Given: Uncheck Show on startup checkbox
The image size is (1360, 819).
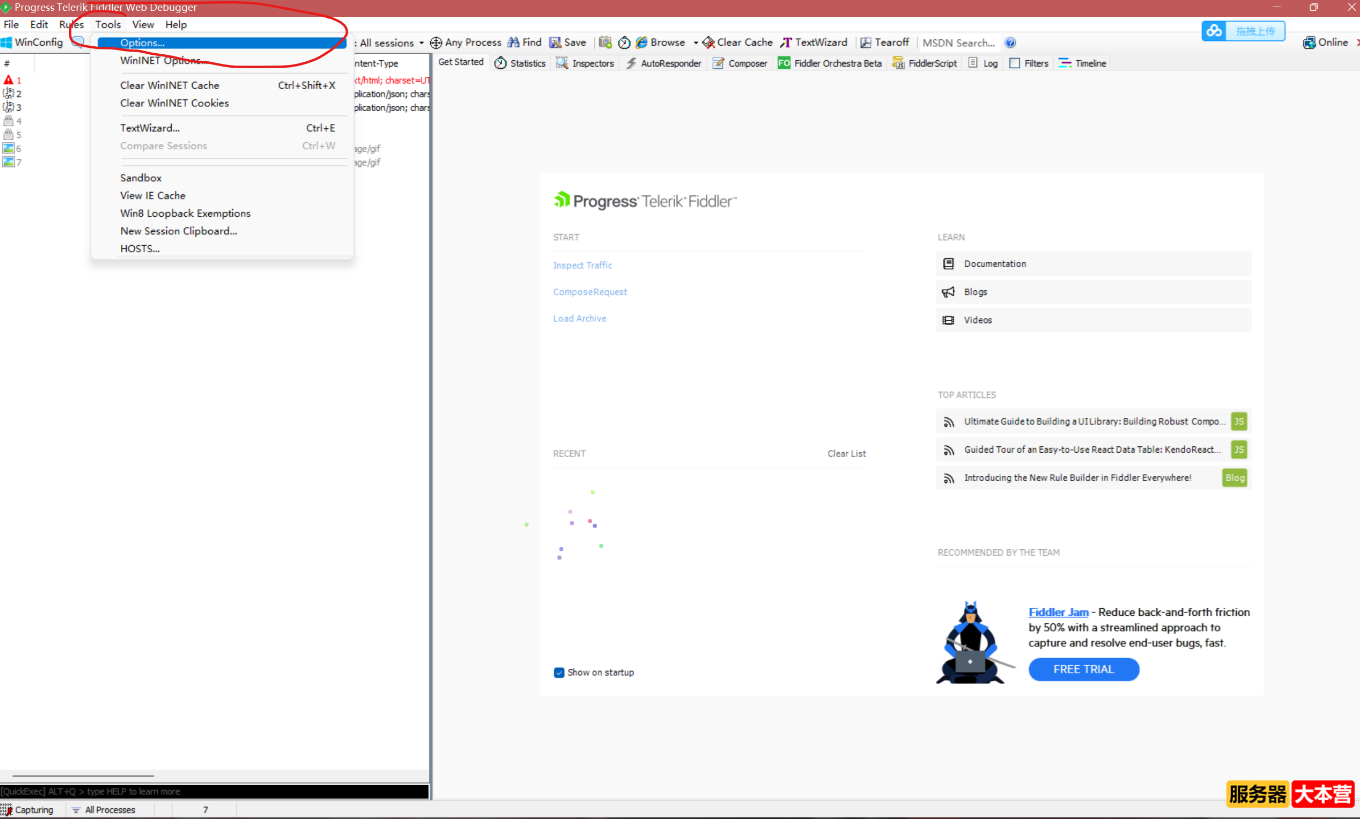Looking at the screenshot, I should pos(559,673).
